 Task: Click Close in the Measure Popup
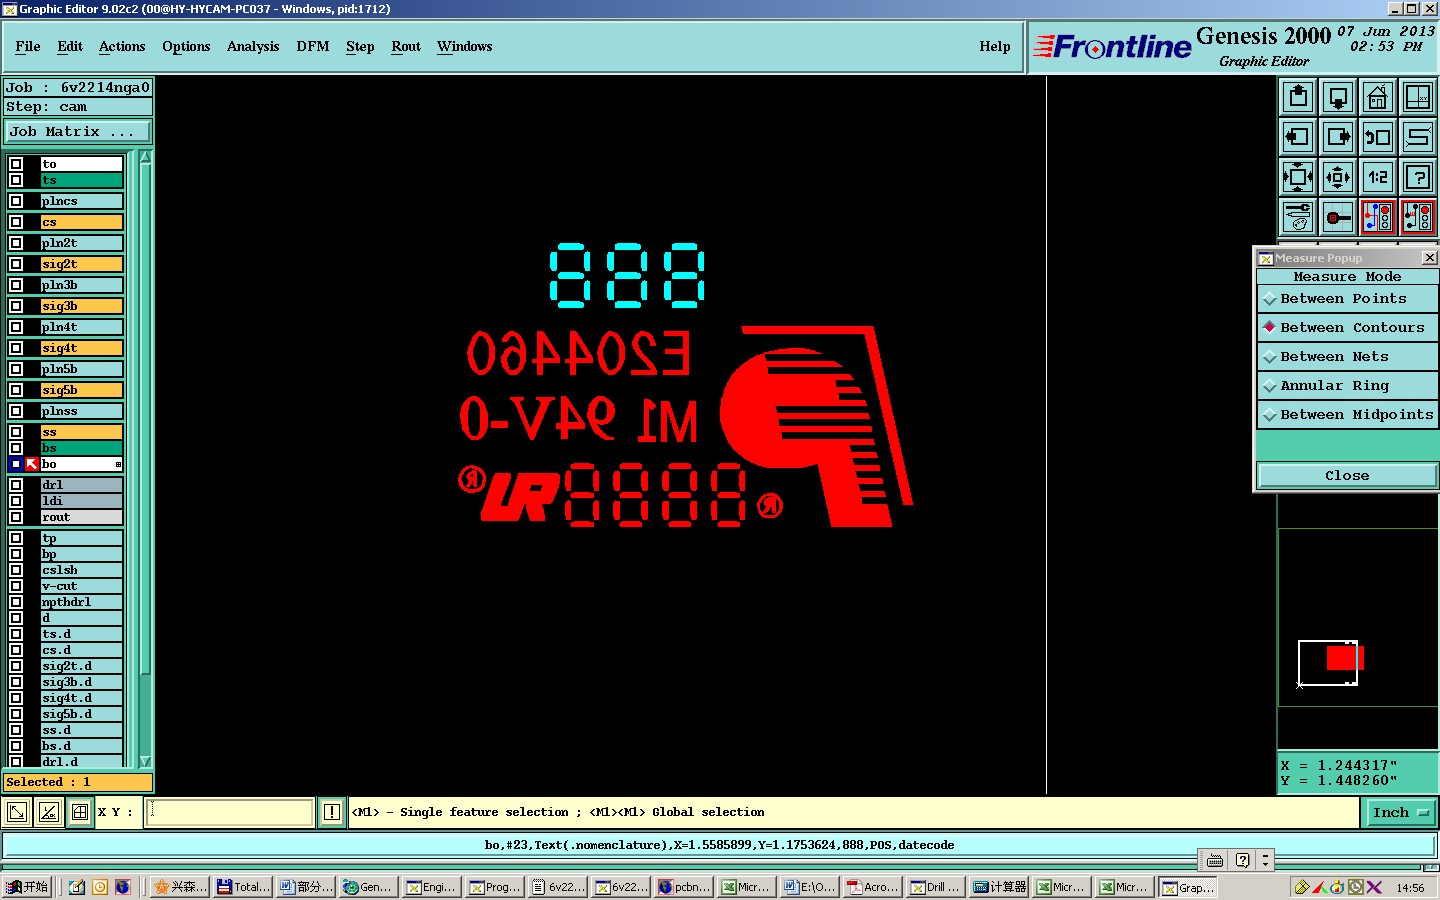(x=1347, y=476)
